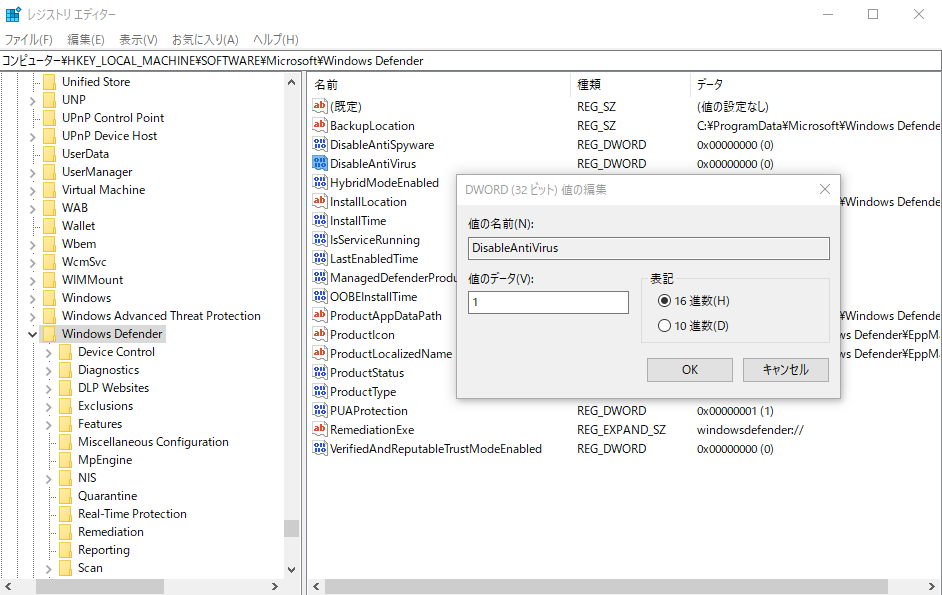Expand the Diagnostics subkey

pos(49,371)
